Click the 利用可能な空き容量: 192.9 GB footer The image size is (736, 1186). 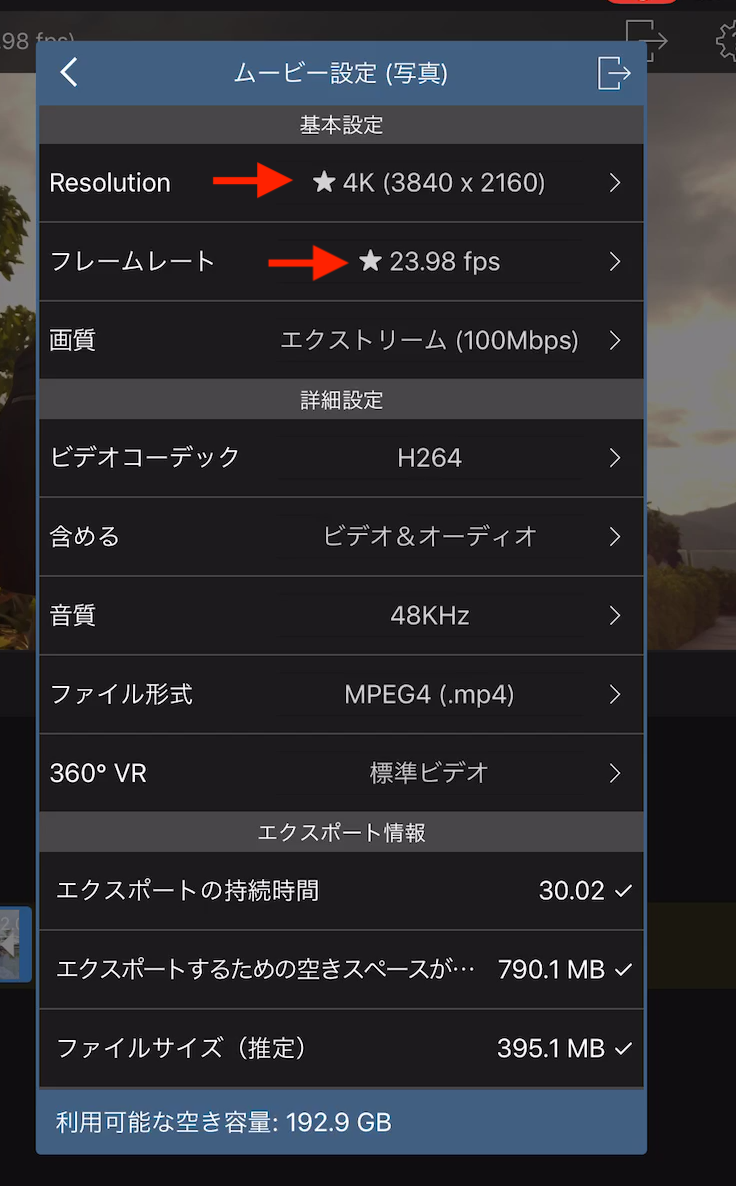(x=224, y=1122)
